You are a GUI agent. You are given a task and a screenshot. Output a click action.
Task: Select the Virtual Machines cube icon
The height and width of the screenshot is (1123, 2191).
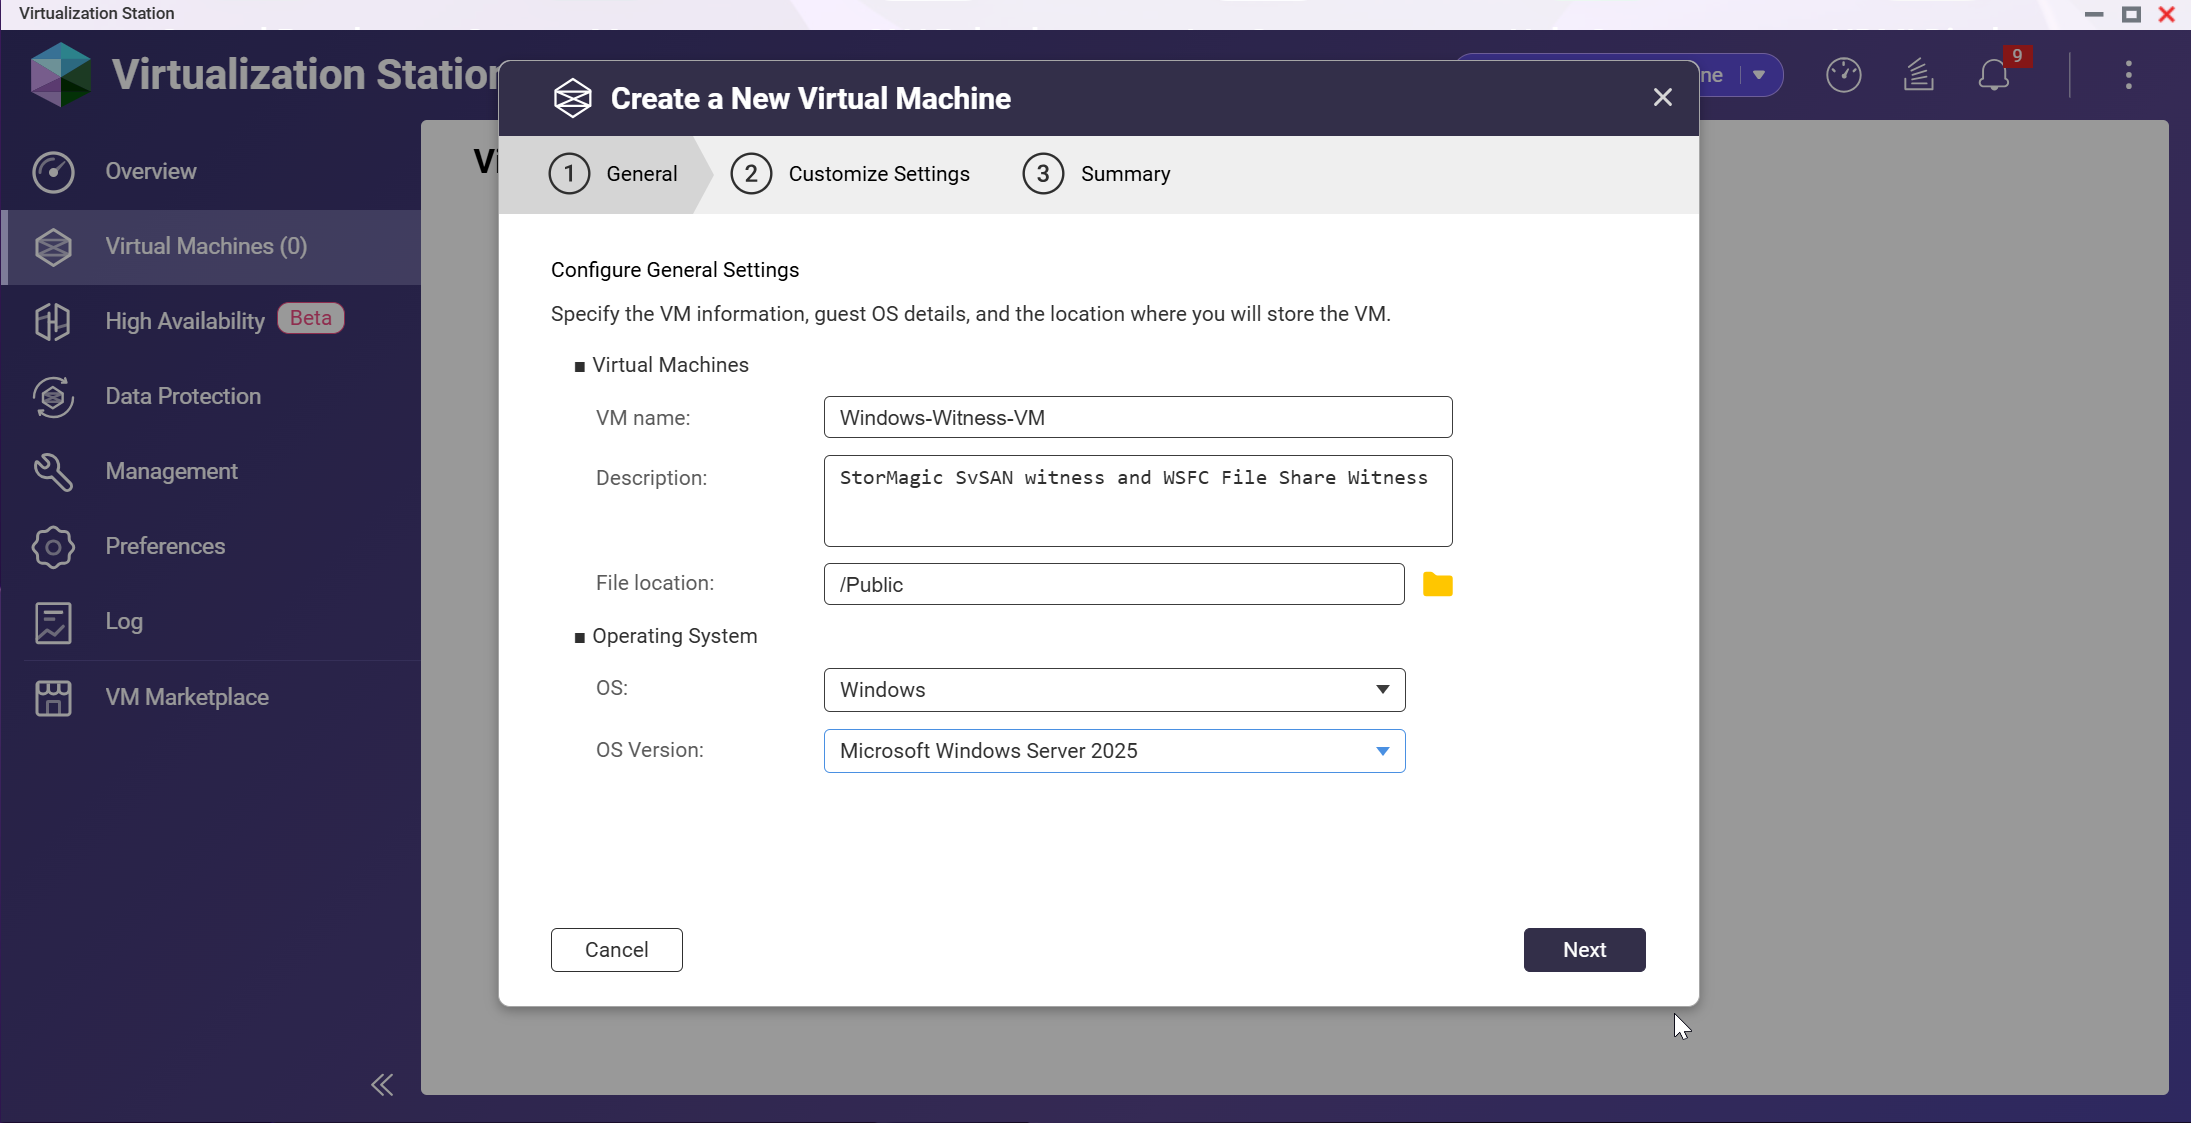53,247
